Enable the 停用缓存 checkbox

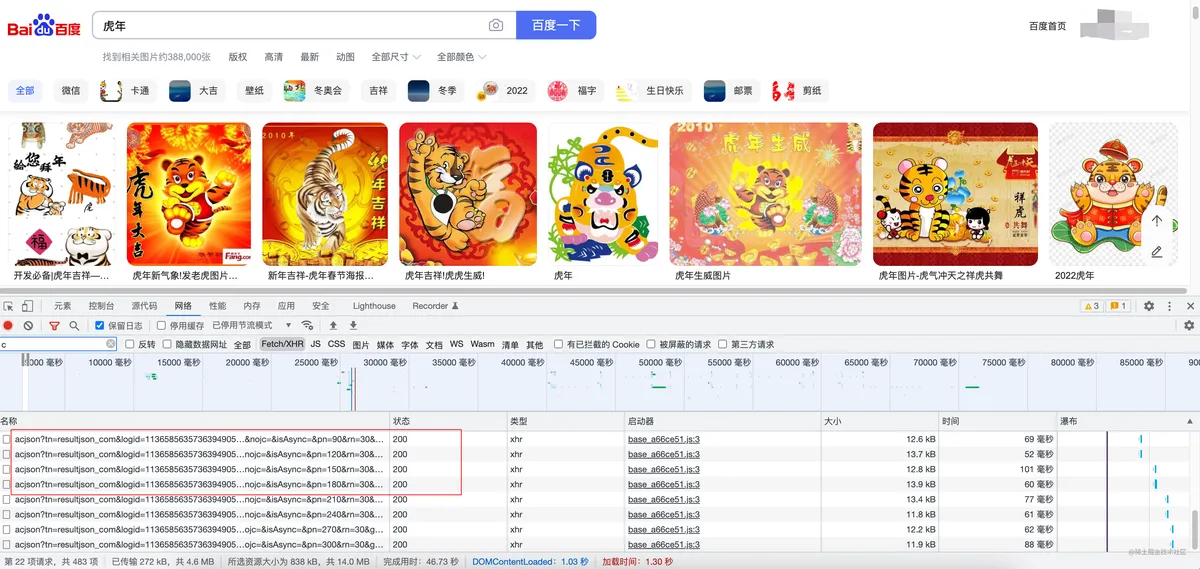coord(162,326)
